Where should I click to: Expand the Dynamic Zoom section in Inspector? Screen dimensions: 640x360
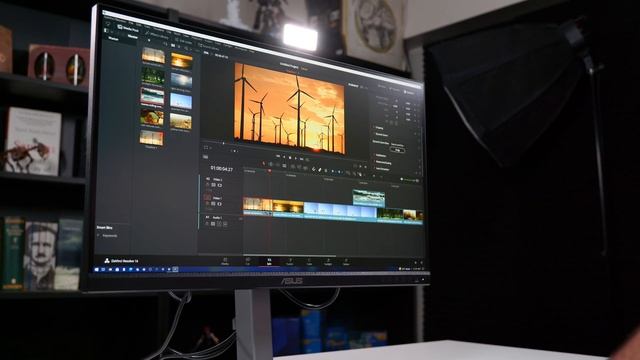[x=381, y=135]
